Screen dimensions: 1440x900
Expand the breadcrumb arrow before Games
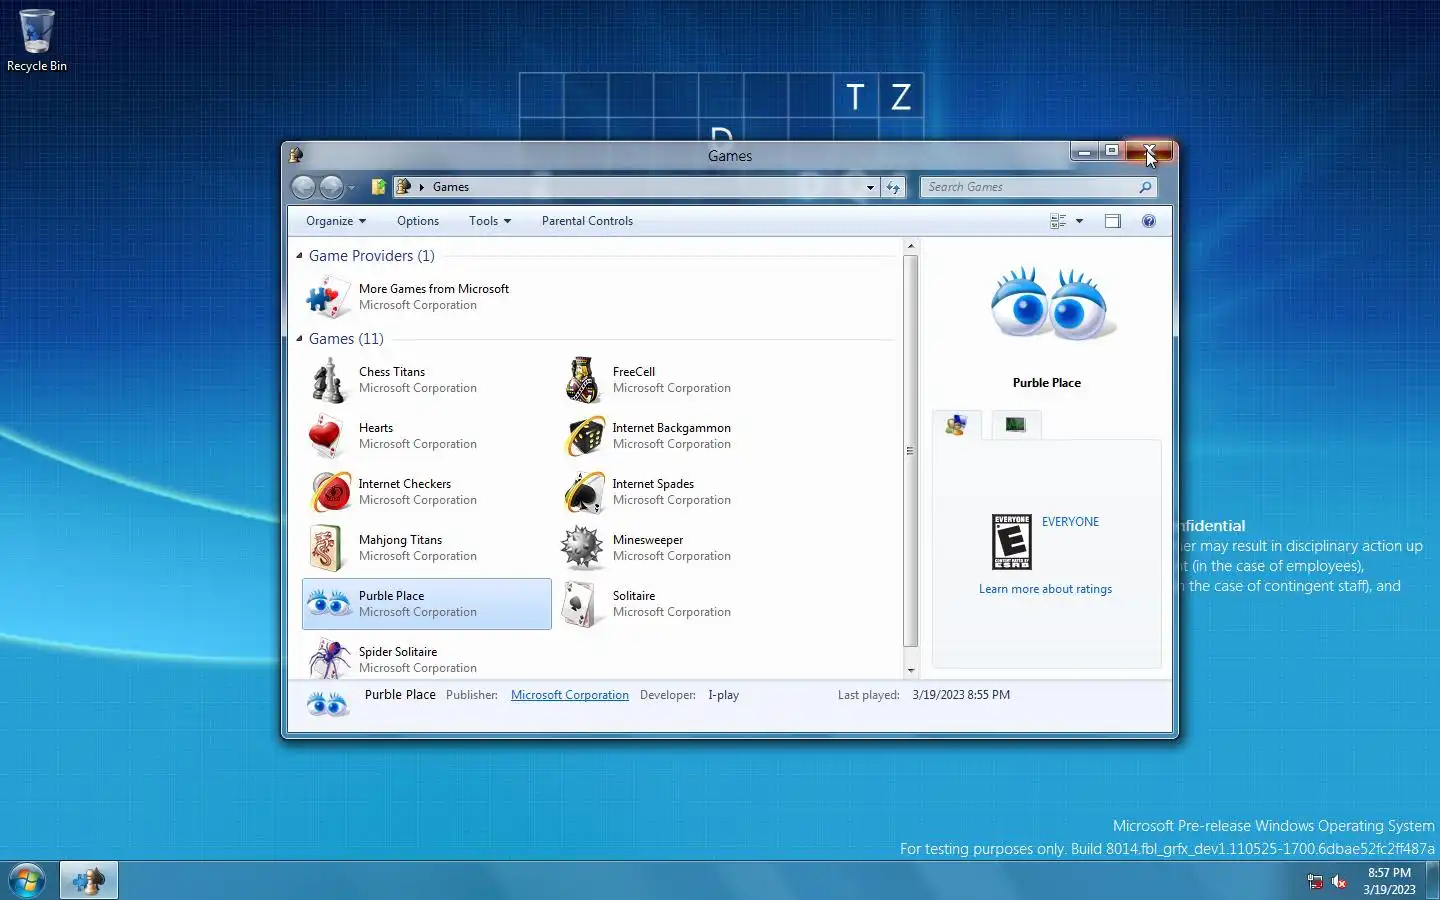tap(422, 187)
